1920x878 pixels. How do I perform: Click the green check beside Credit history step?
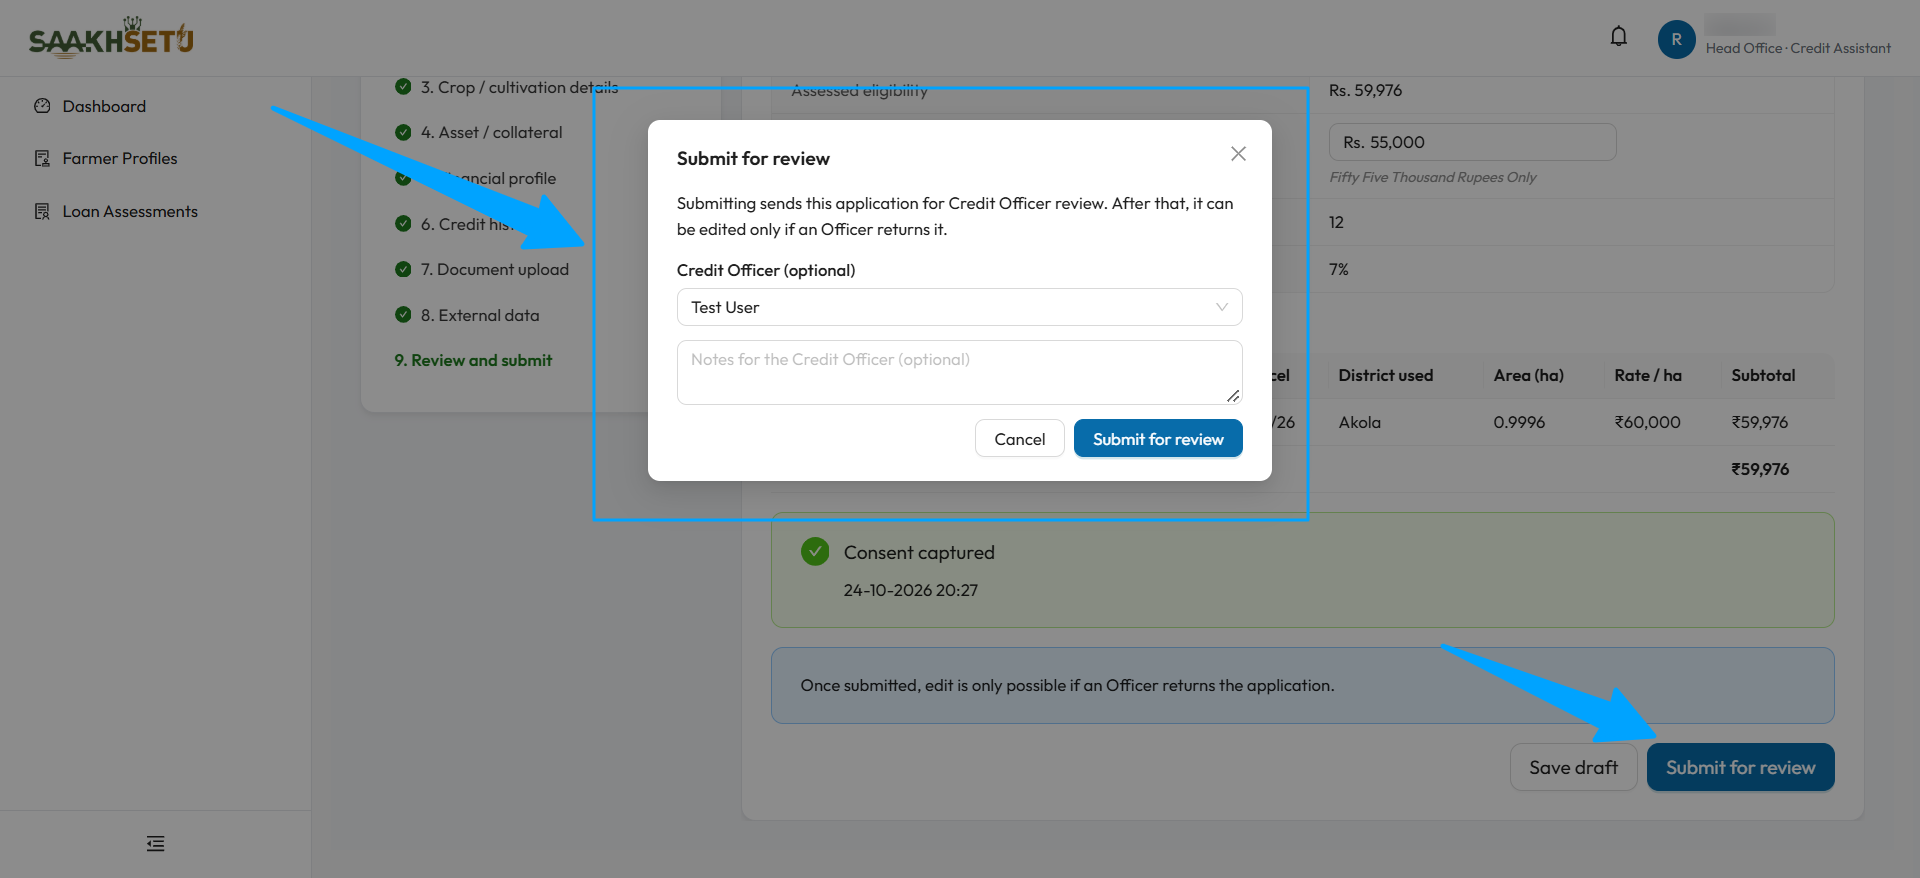403,224
